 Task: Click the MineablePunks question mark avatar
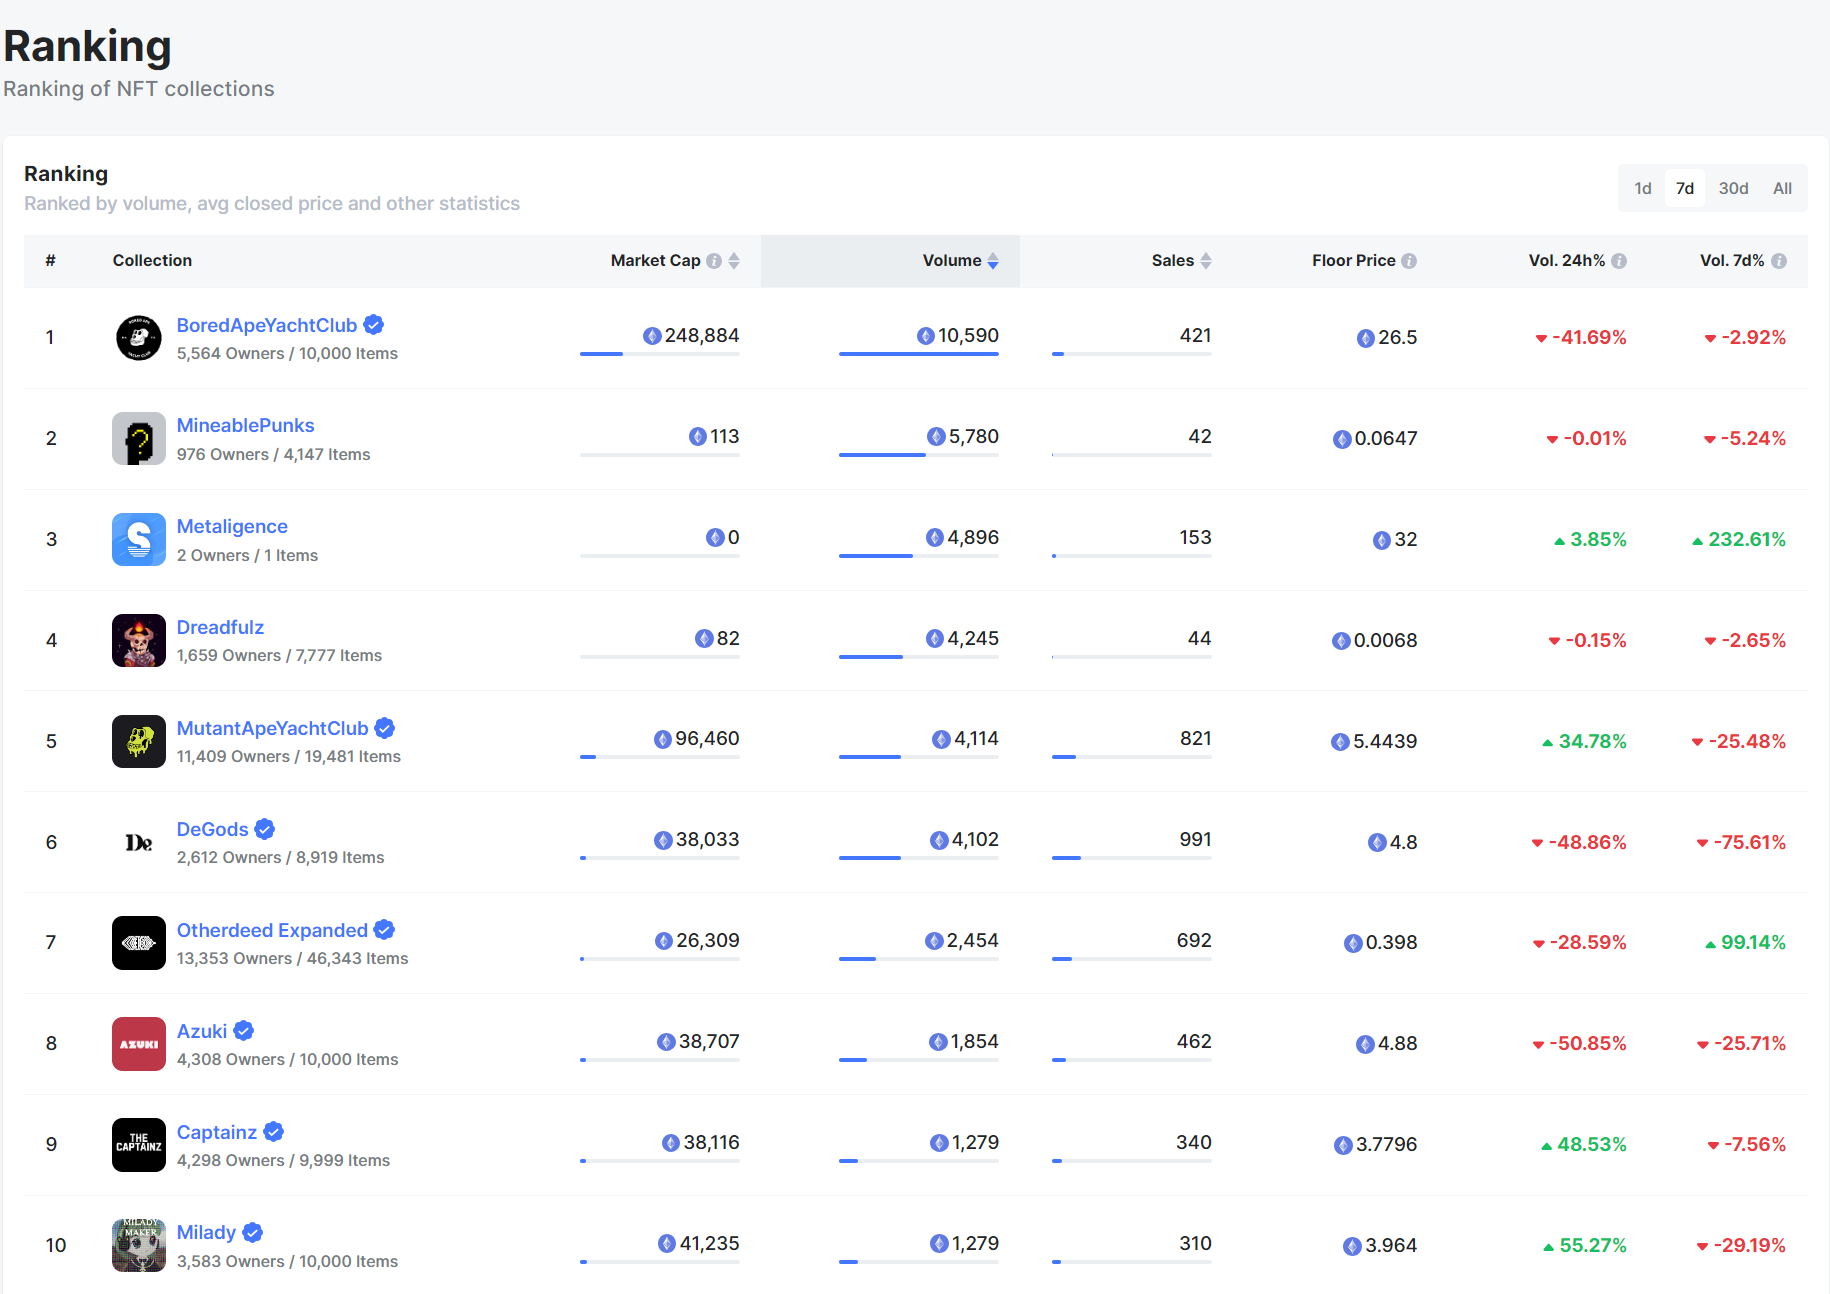coord(138,439)
